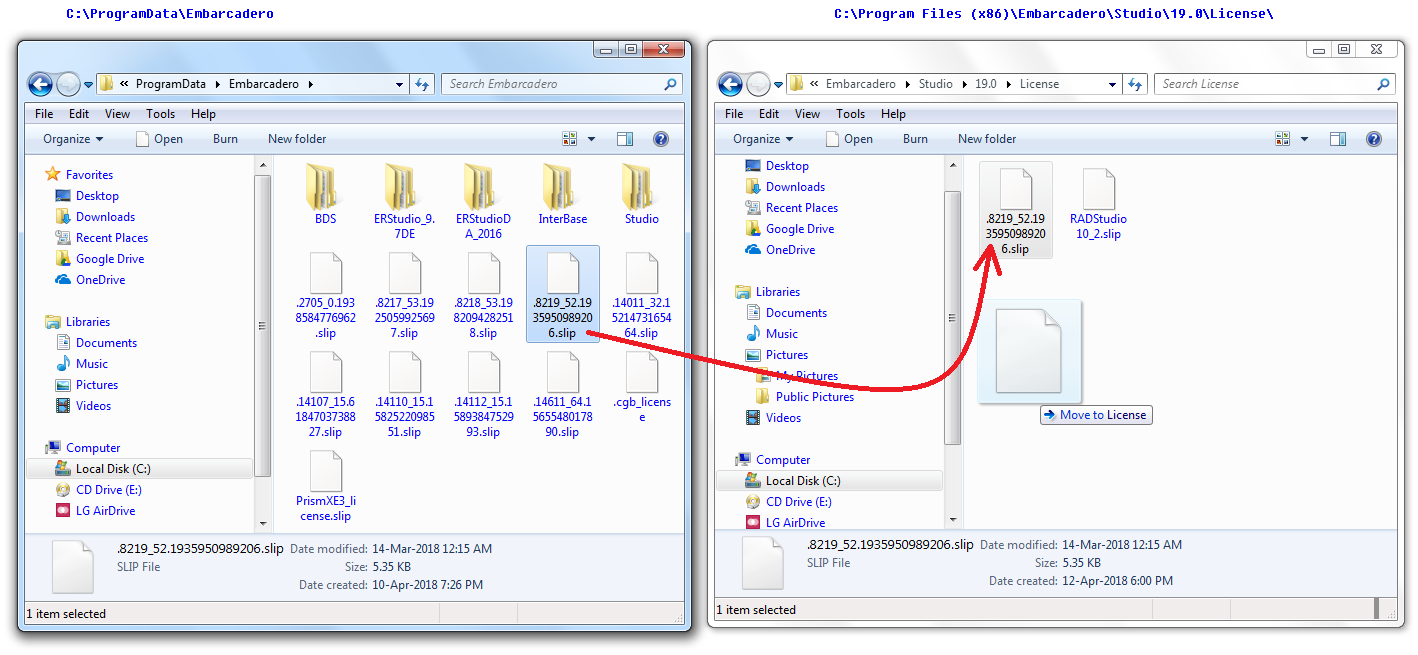Select .8218_53.1982094282518.slip file
This screenshot has width=1418, height=655.
(x=483, y=295)
